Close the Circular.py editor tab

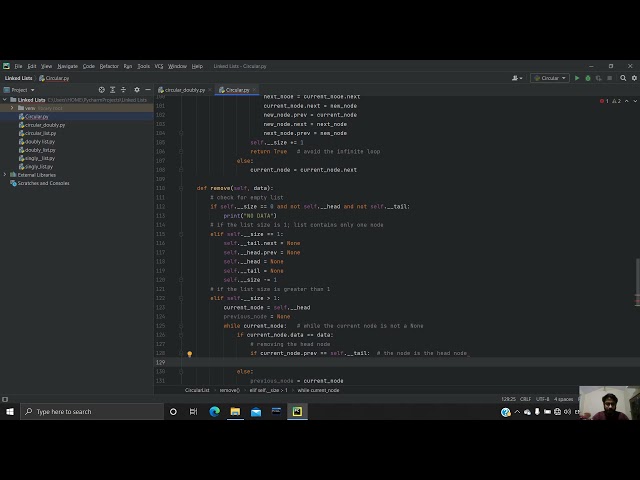254,90
